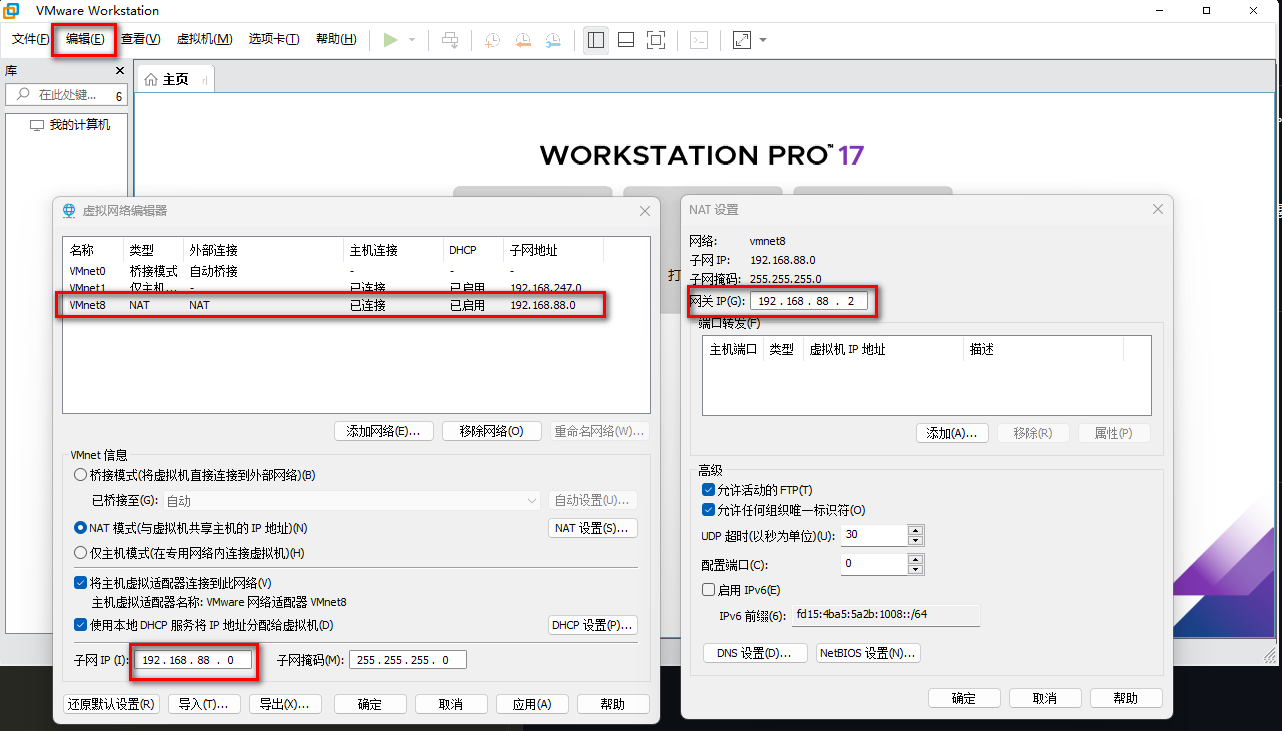
Task: Click the home icon on 主页 tab
Action: click(x=151, y=79)
